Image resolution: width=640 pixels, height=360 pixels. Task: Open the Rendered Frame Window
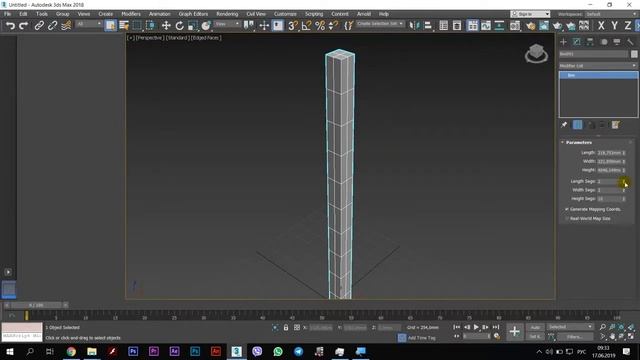(x=544, y=26)
